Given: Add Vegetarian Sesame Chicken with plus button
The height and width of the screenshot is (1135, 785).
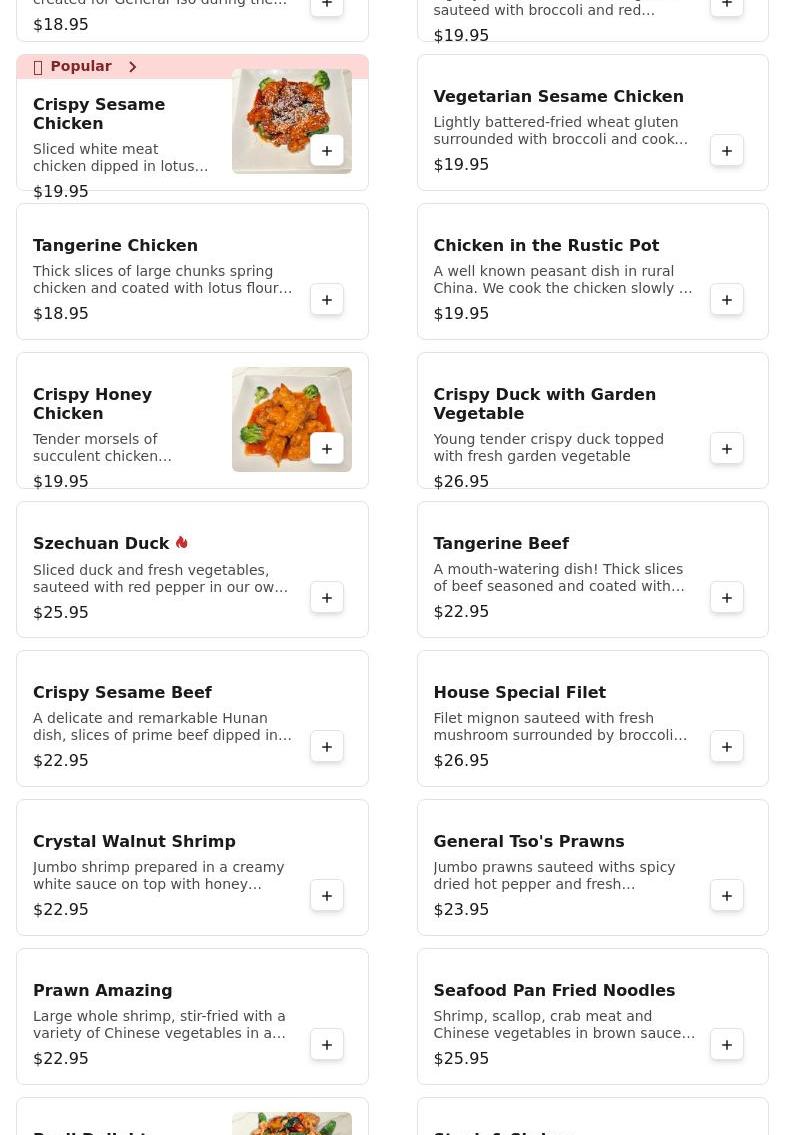Looking at the screenshot, I should point(726,151).
